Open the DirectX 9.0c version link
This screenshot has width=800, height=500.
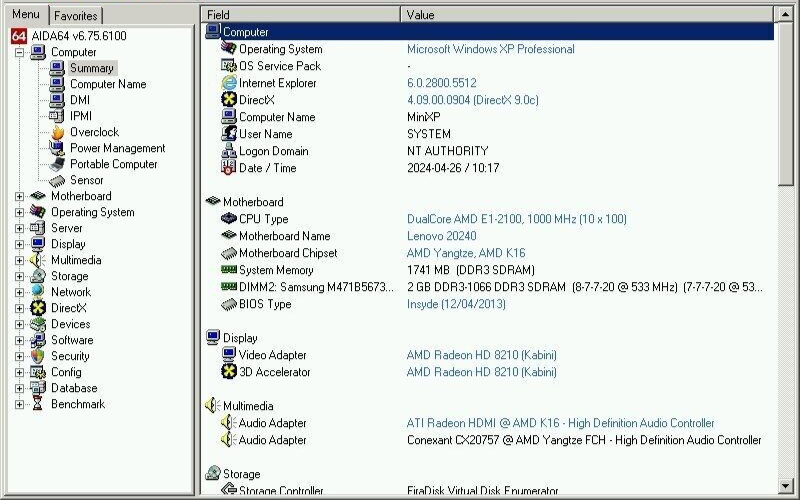click(x=472, y=99)
